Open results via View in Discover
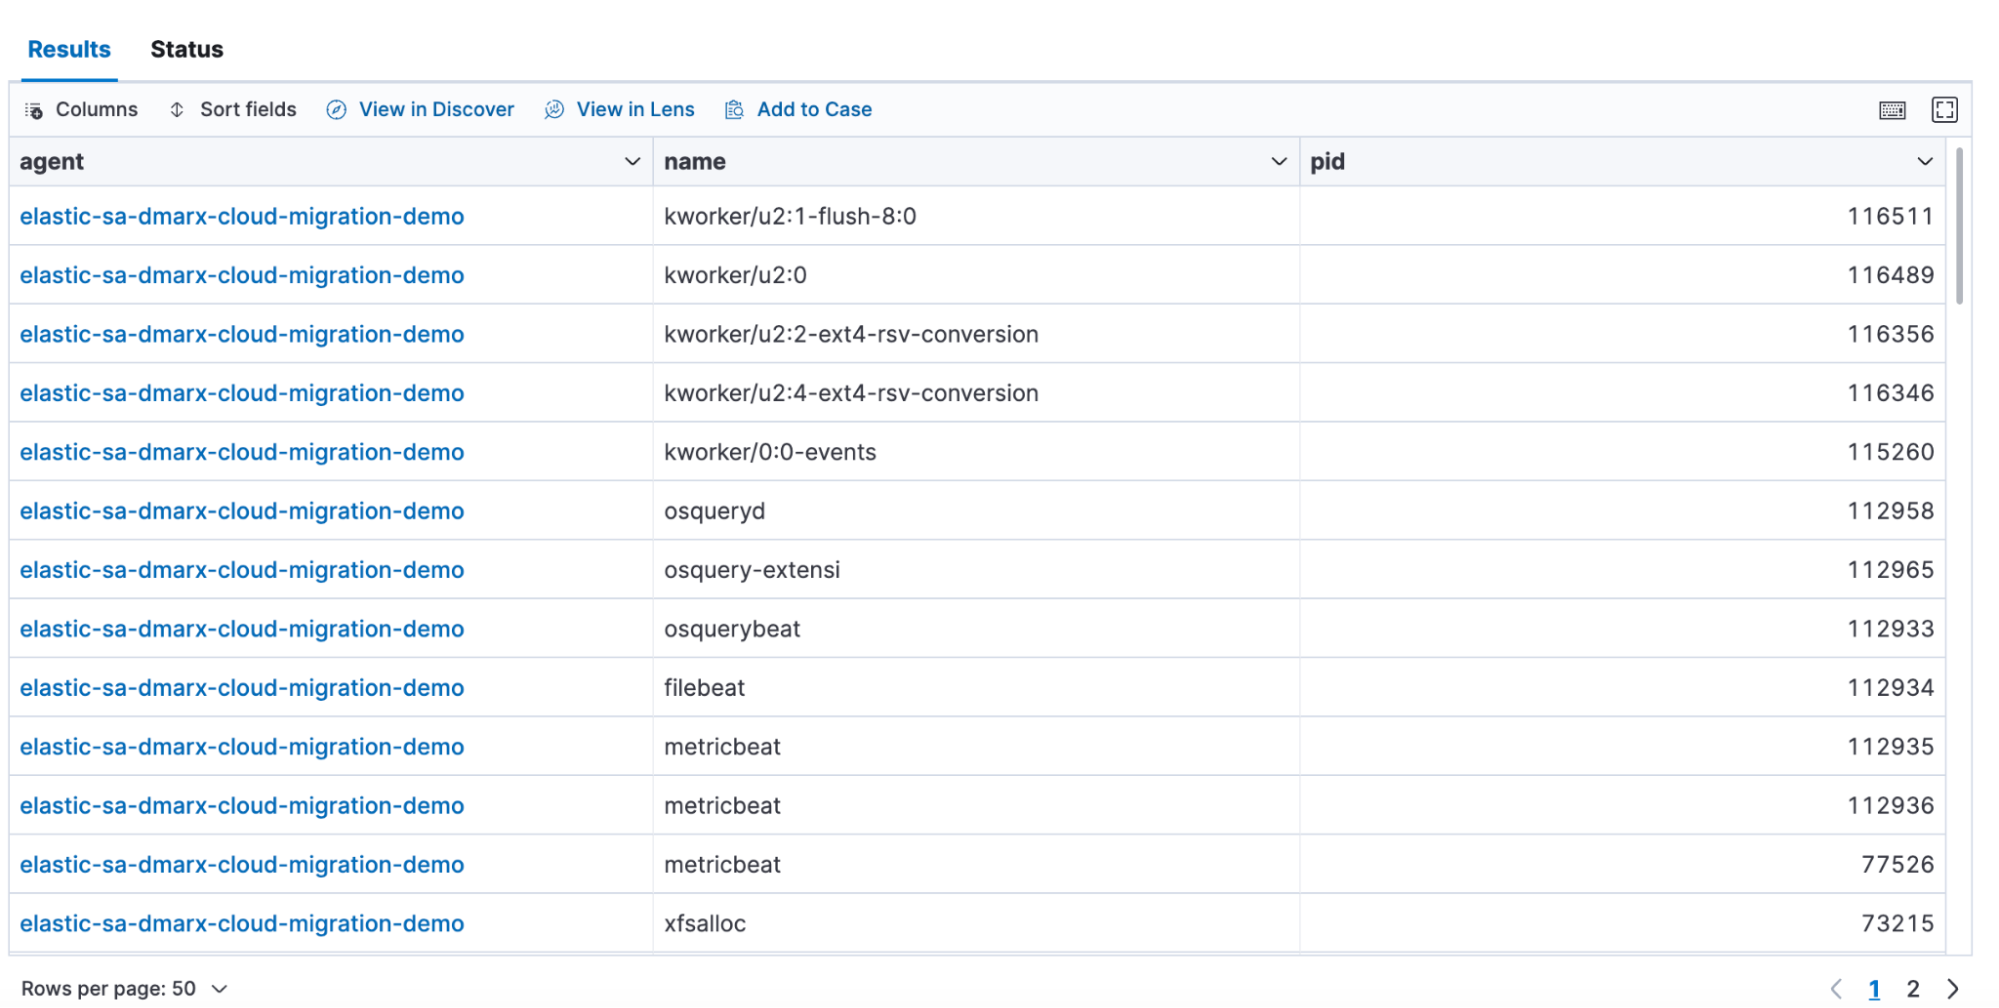The image size is (1999, 1008). 420,109
